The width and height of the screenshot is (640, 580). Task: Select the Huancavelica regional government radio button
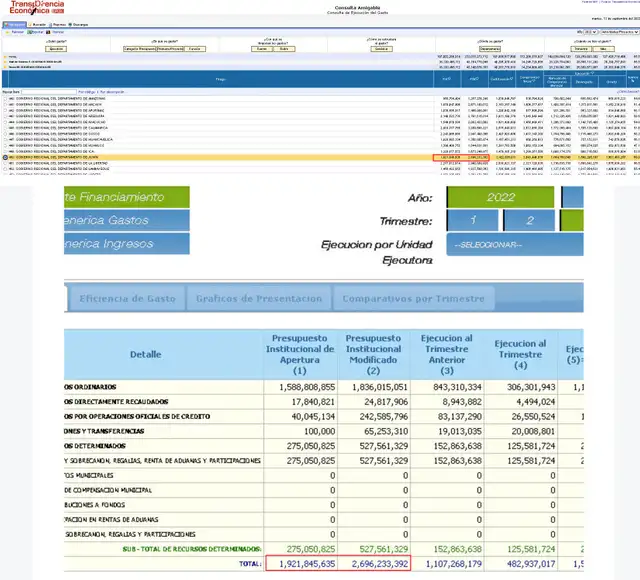click(5, 140)
